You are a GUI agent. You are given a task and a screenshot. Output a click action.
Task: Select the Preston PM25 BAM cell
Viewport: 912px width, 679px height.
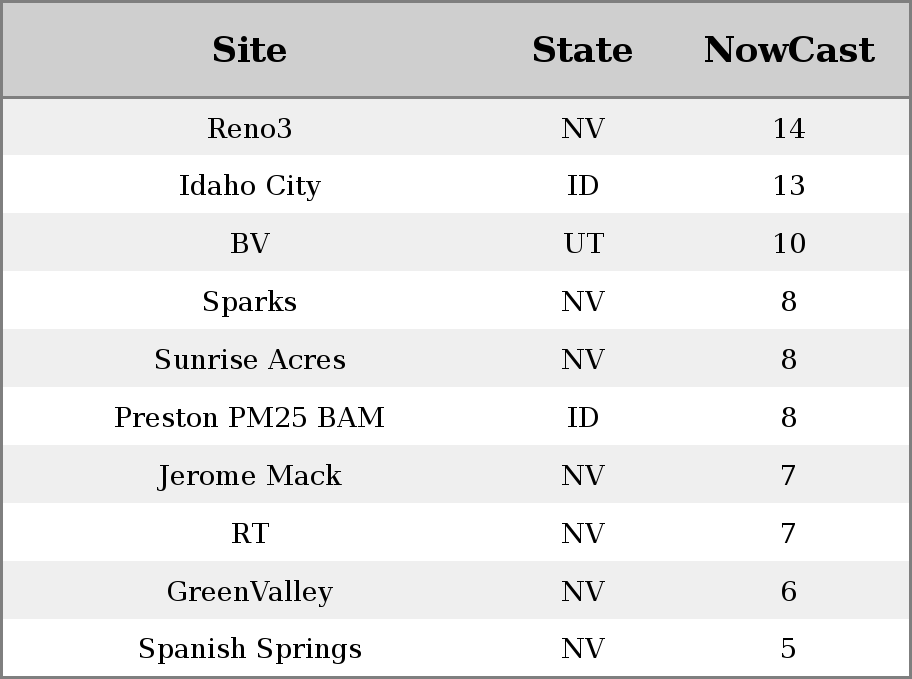pos(249,417)
